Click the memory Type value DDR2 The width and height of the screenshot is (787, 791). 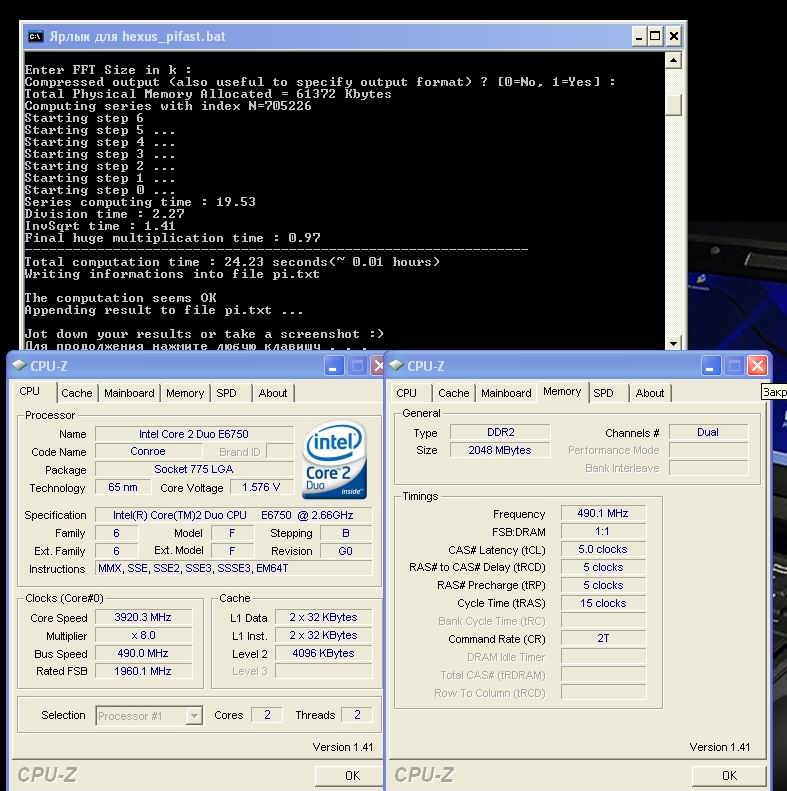click(500, 432)
